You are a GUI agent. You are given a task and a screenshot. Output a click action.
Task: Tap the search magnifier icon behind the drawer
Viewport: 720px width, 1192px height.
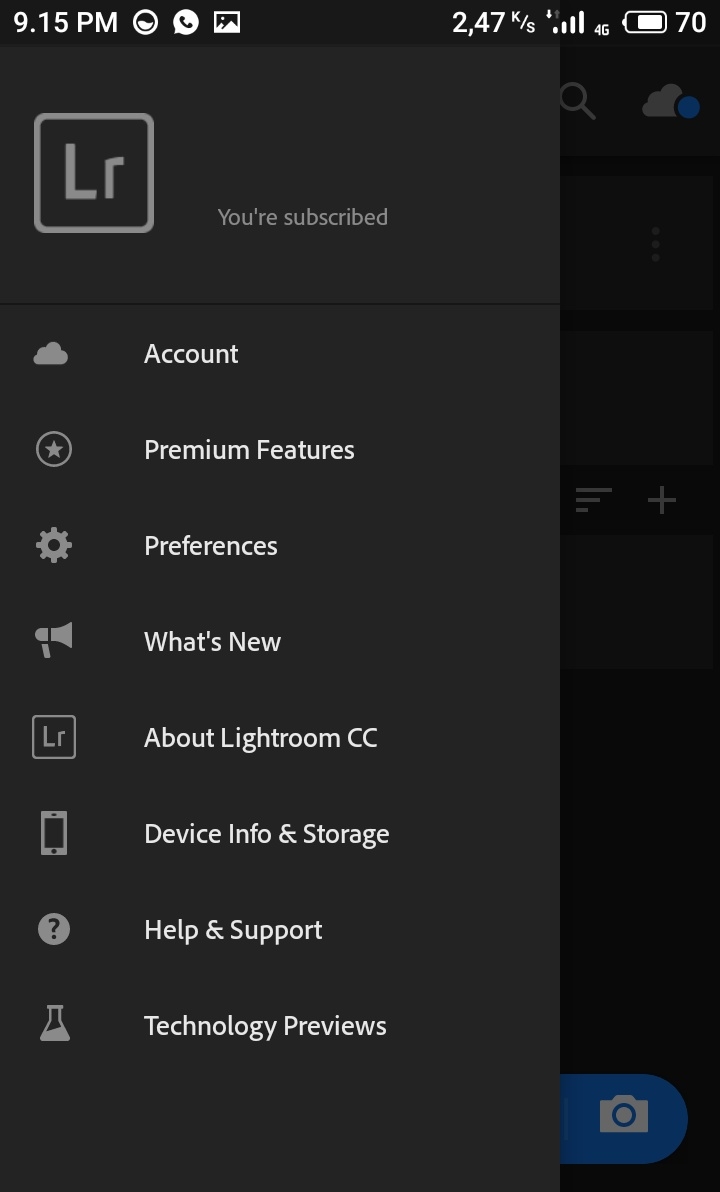[x=577, y=100]
